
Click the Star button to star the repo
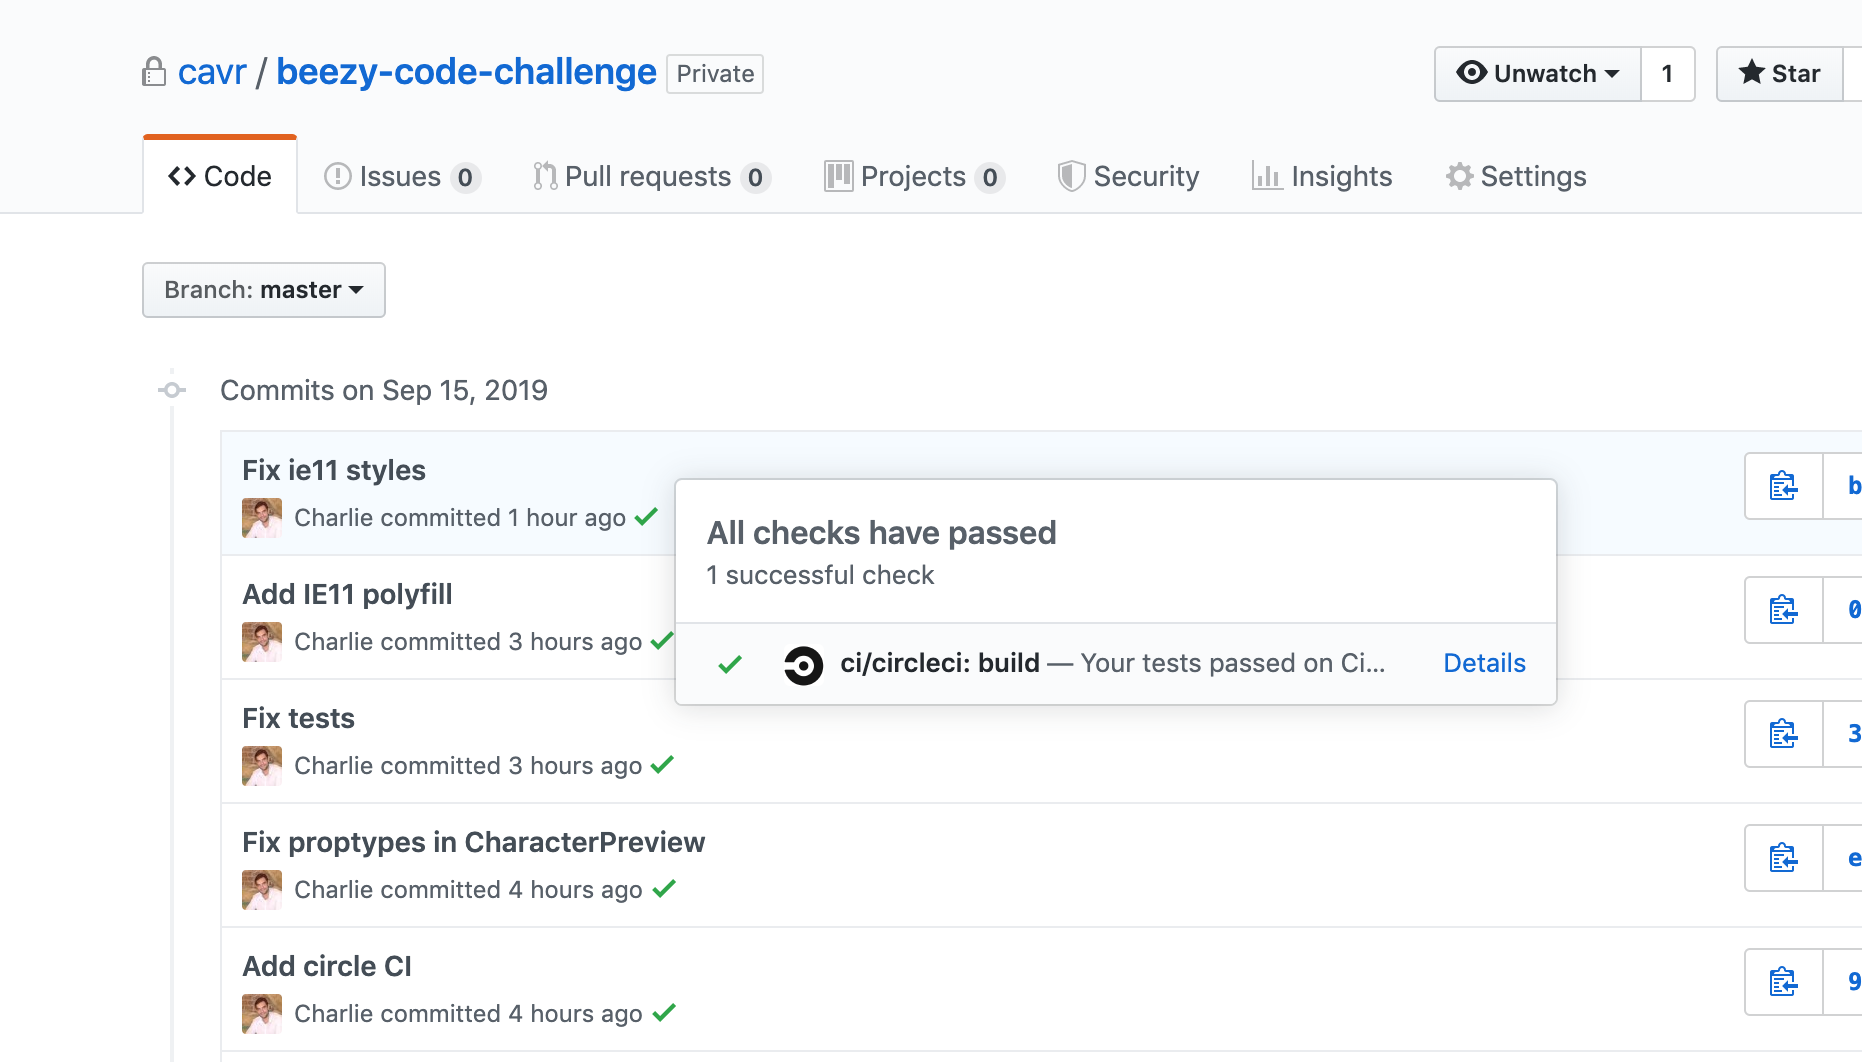[x=1779, y=72]
